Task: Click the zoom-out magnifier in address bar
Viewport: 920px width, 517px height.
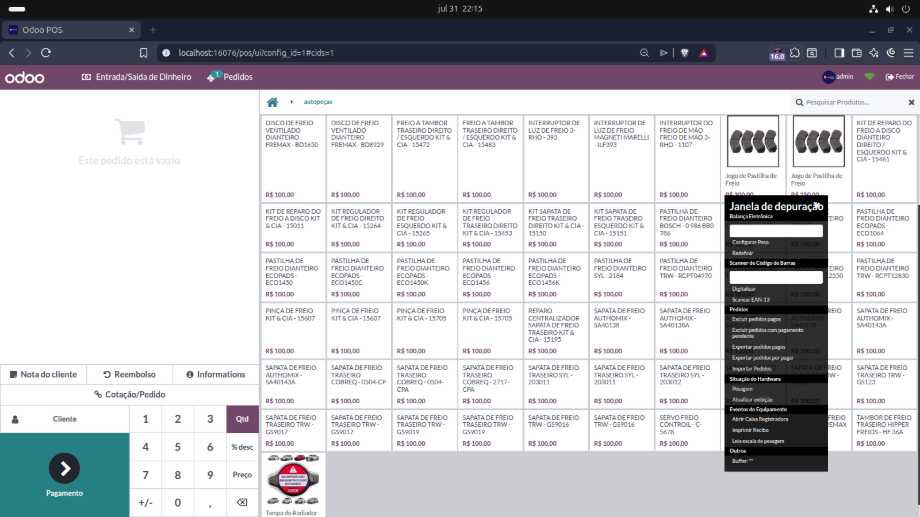Action: (644, 53)
